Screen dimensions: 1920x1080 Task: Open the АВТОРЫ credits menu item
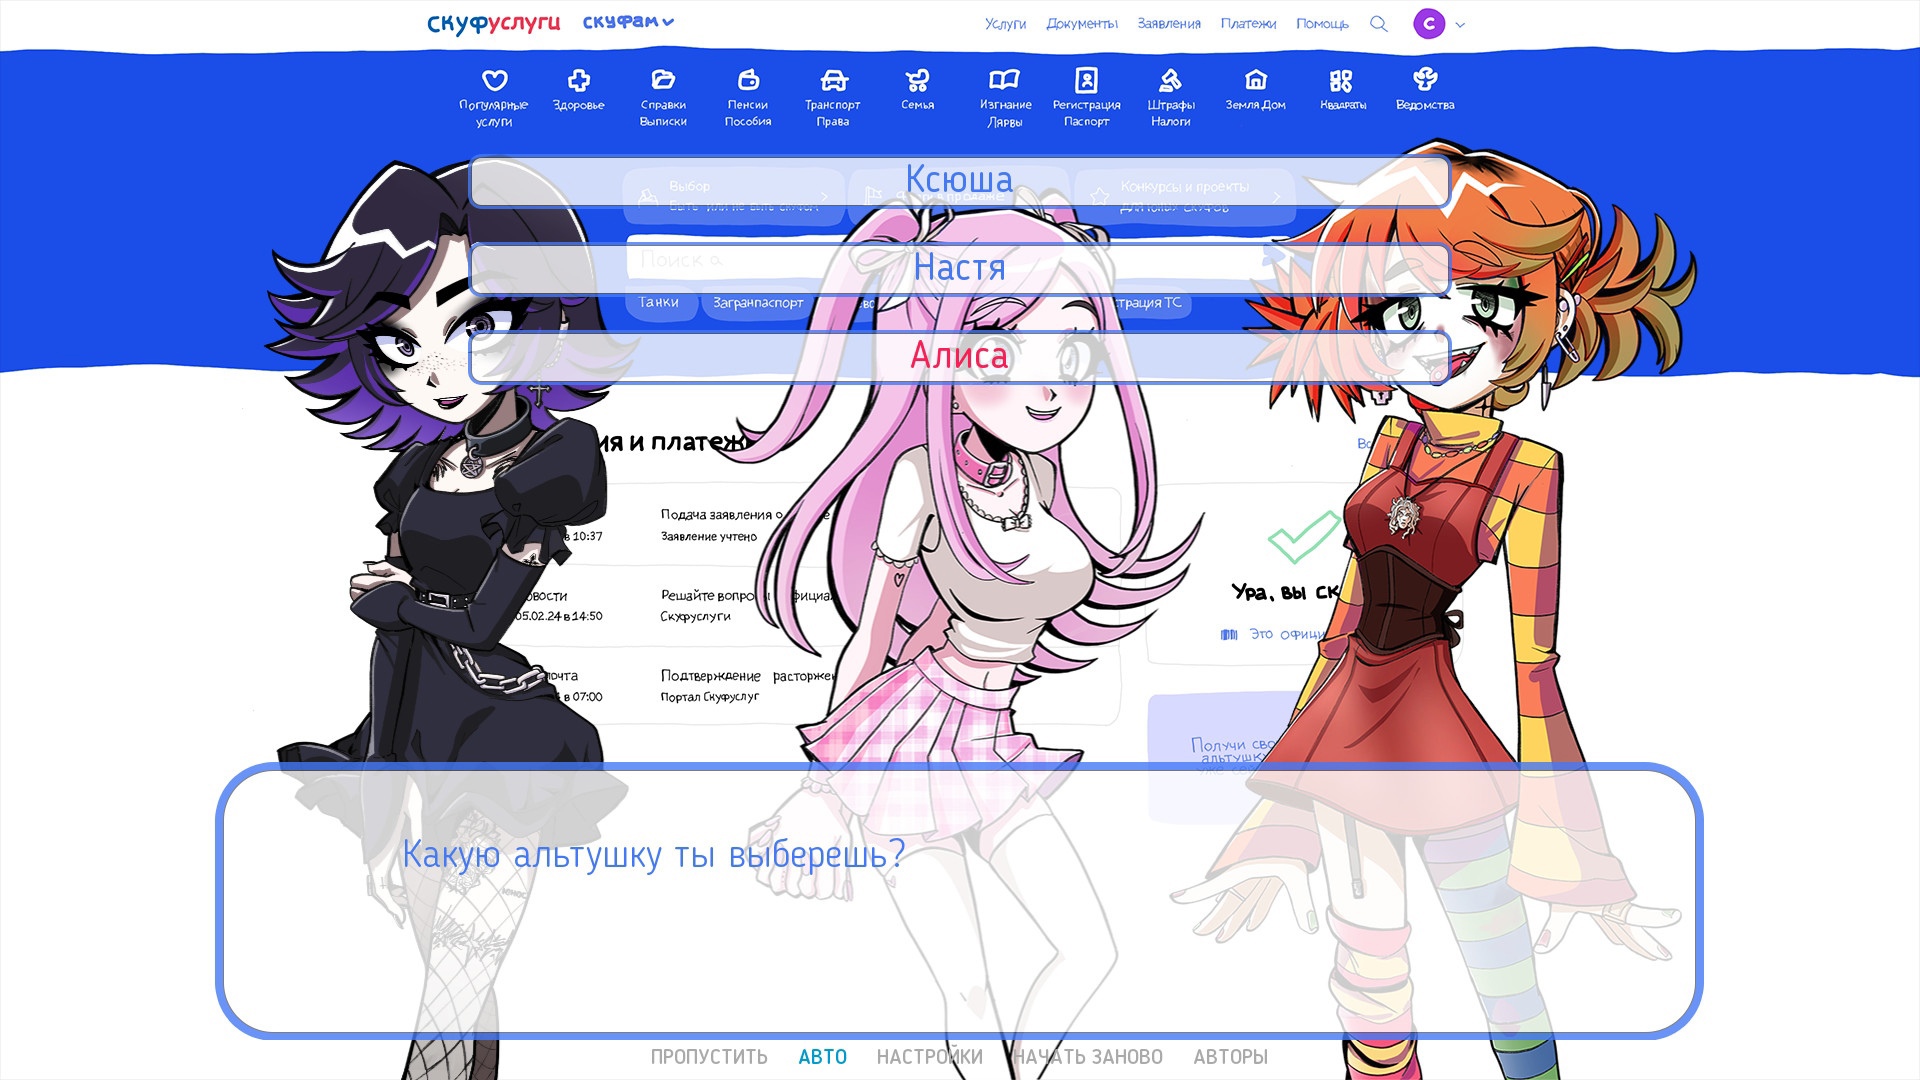click(x=1230, y=1057)
